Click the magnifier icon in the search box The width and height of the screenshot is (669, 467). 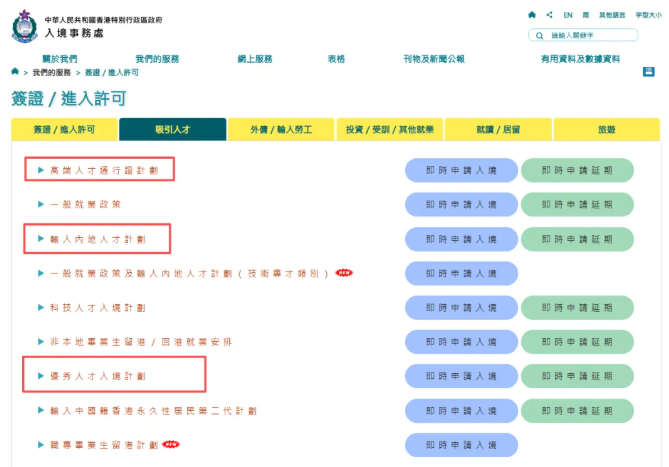point(539,35)
